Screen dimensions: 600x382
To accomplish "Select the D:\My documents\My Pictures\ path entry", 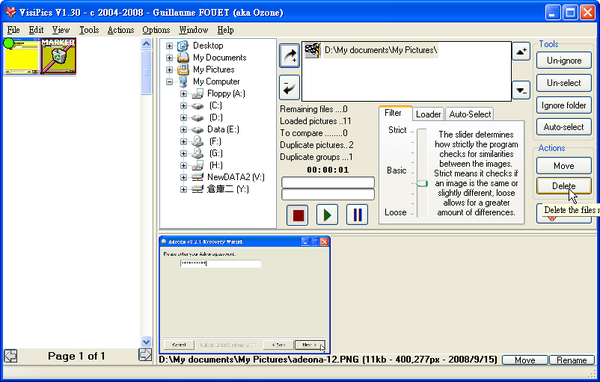I will pyautogui.click(x=380, y=50).
